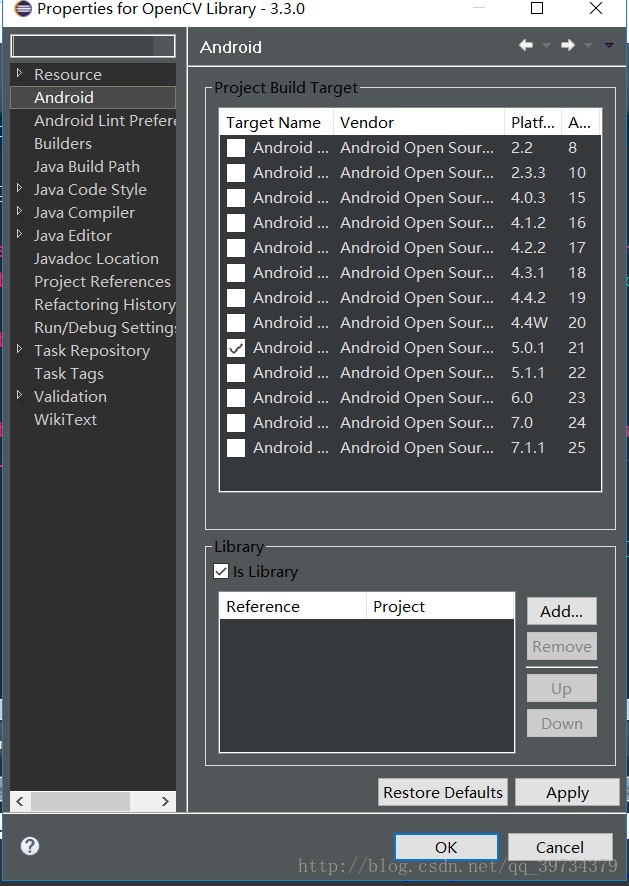Click the Up button
The width and height of the screenshot is (629, 886).
pyautogui.click(x=562, y=689)
